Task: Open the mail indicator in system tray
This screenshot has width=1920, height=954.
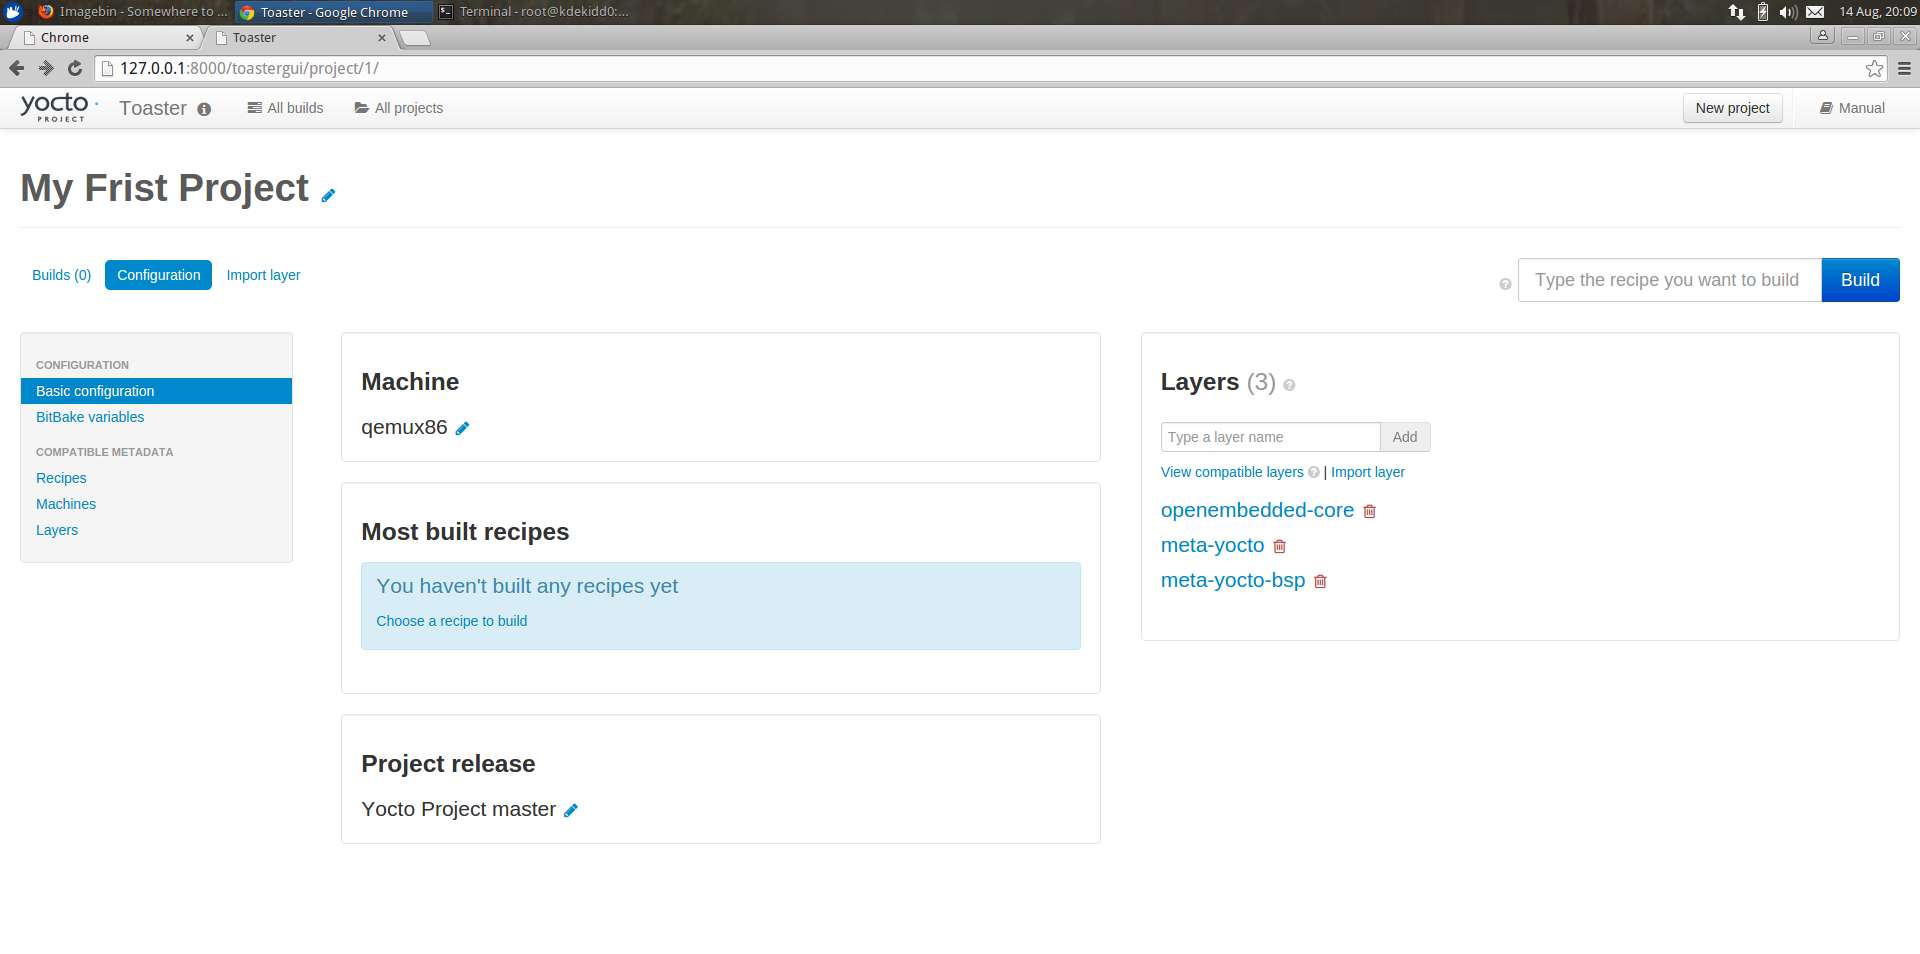Action: [x=1815, y=12]
